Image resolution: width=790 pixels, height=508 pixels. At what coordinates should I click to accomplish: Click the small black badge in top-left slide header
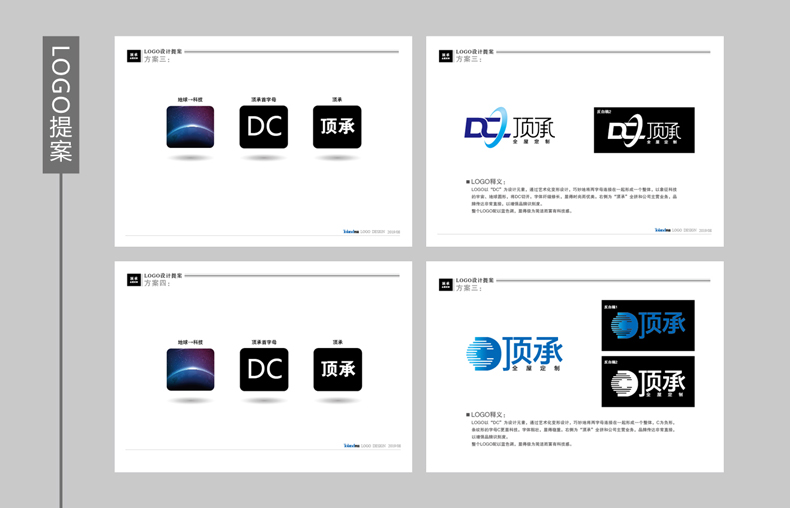tap(134, 56)
